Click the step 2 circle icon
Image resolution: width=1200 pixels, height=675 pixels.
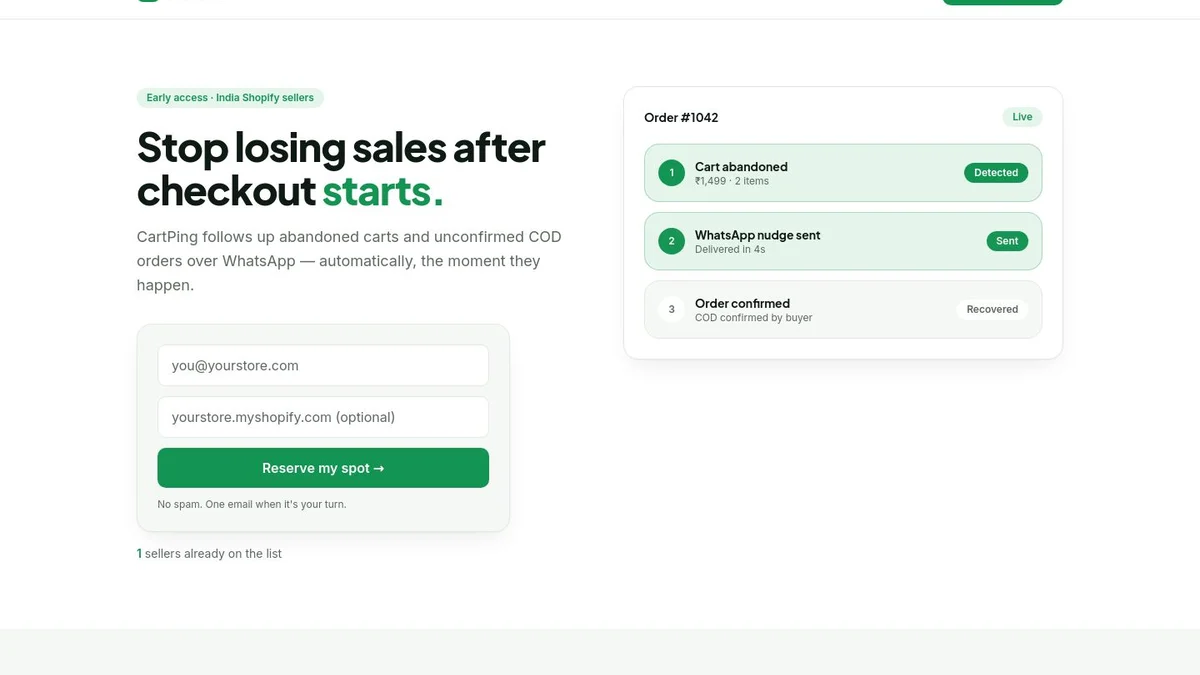click(672, 241)
